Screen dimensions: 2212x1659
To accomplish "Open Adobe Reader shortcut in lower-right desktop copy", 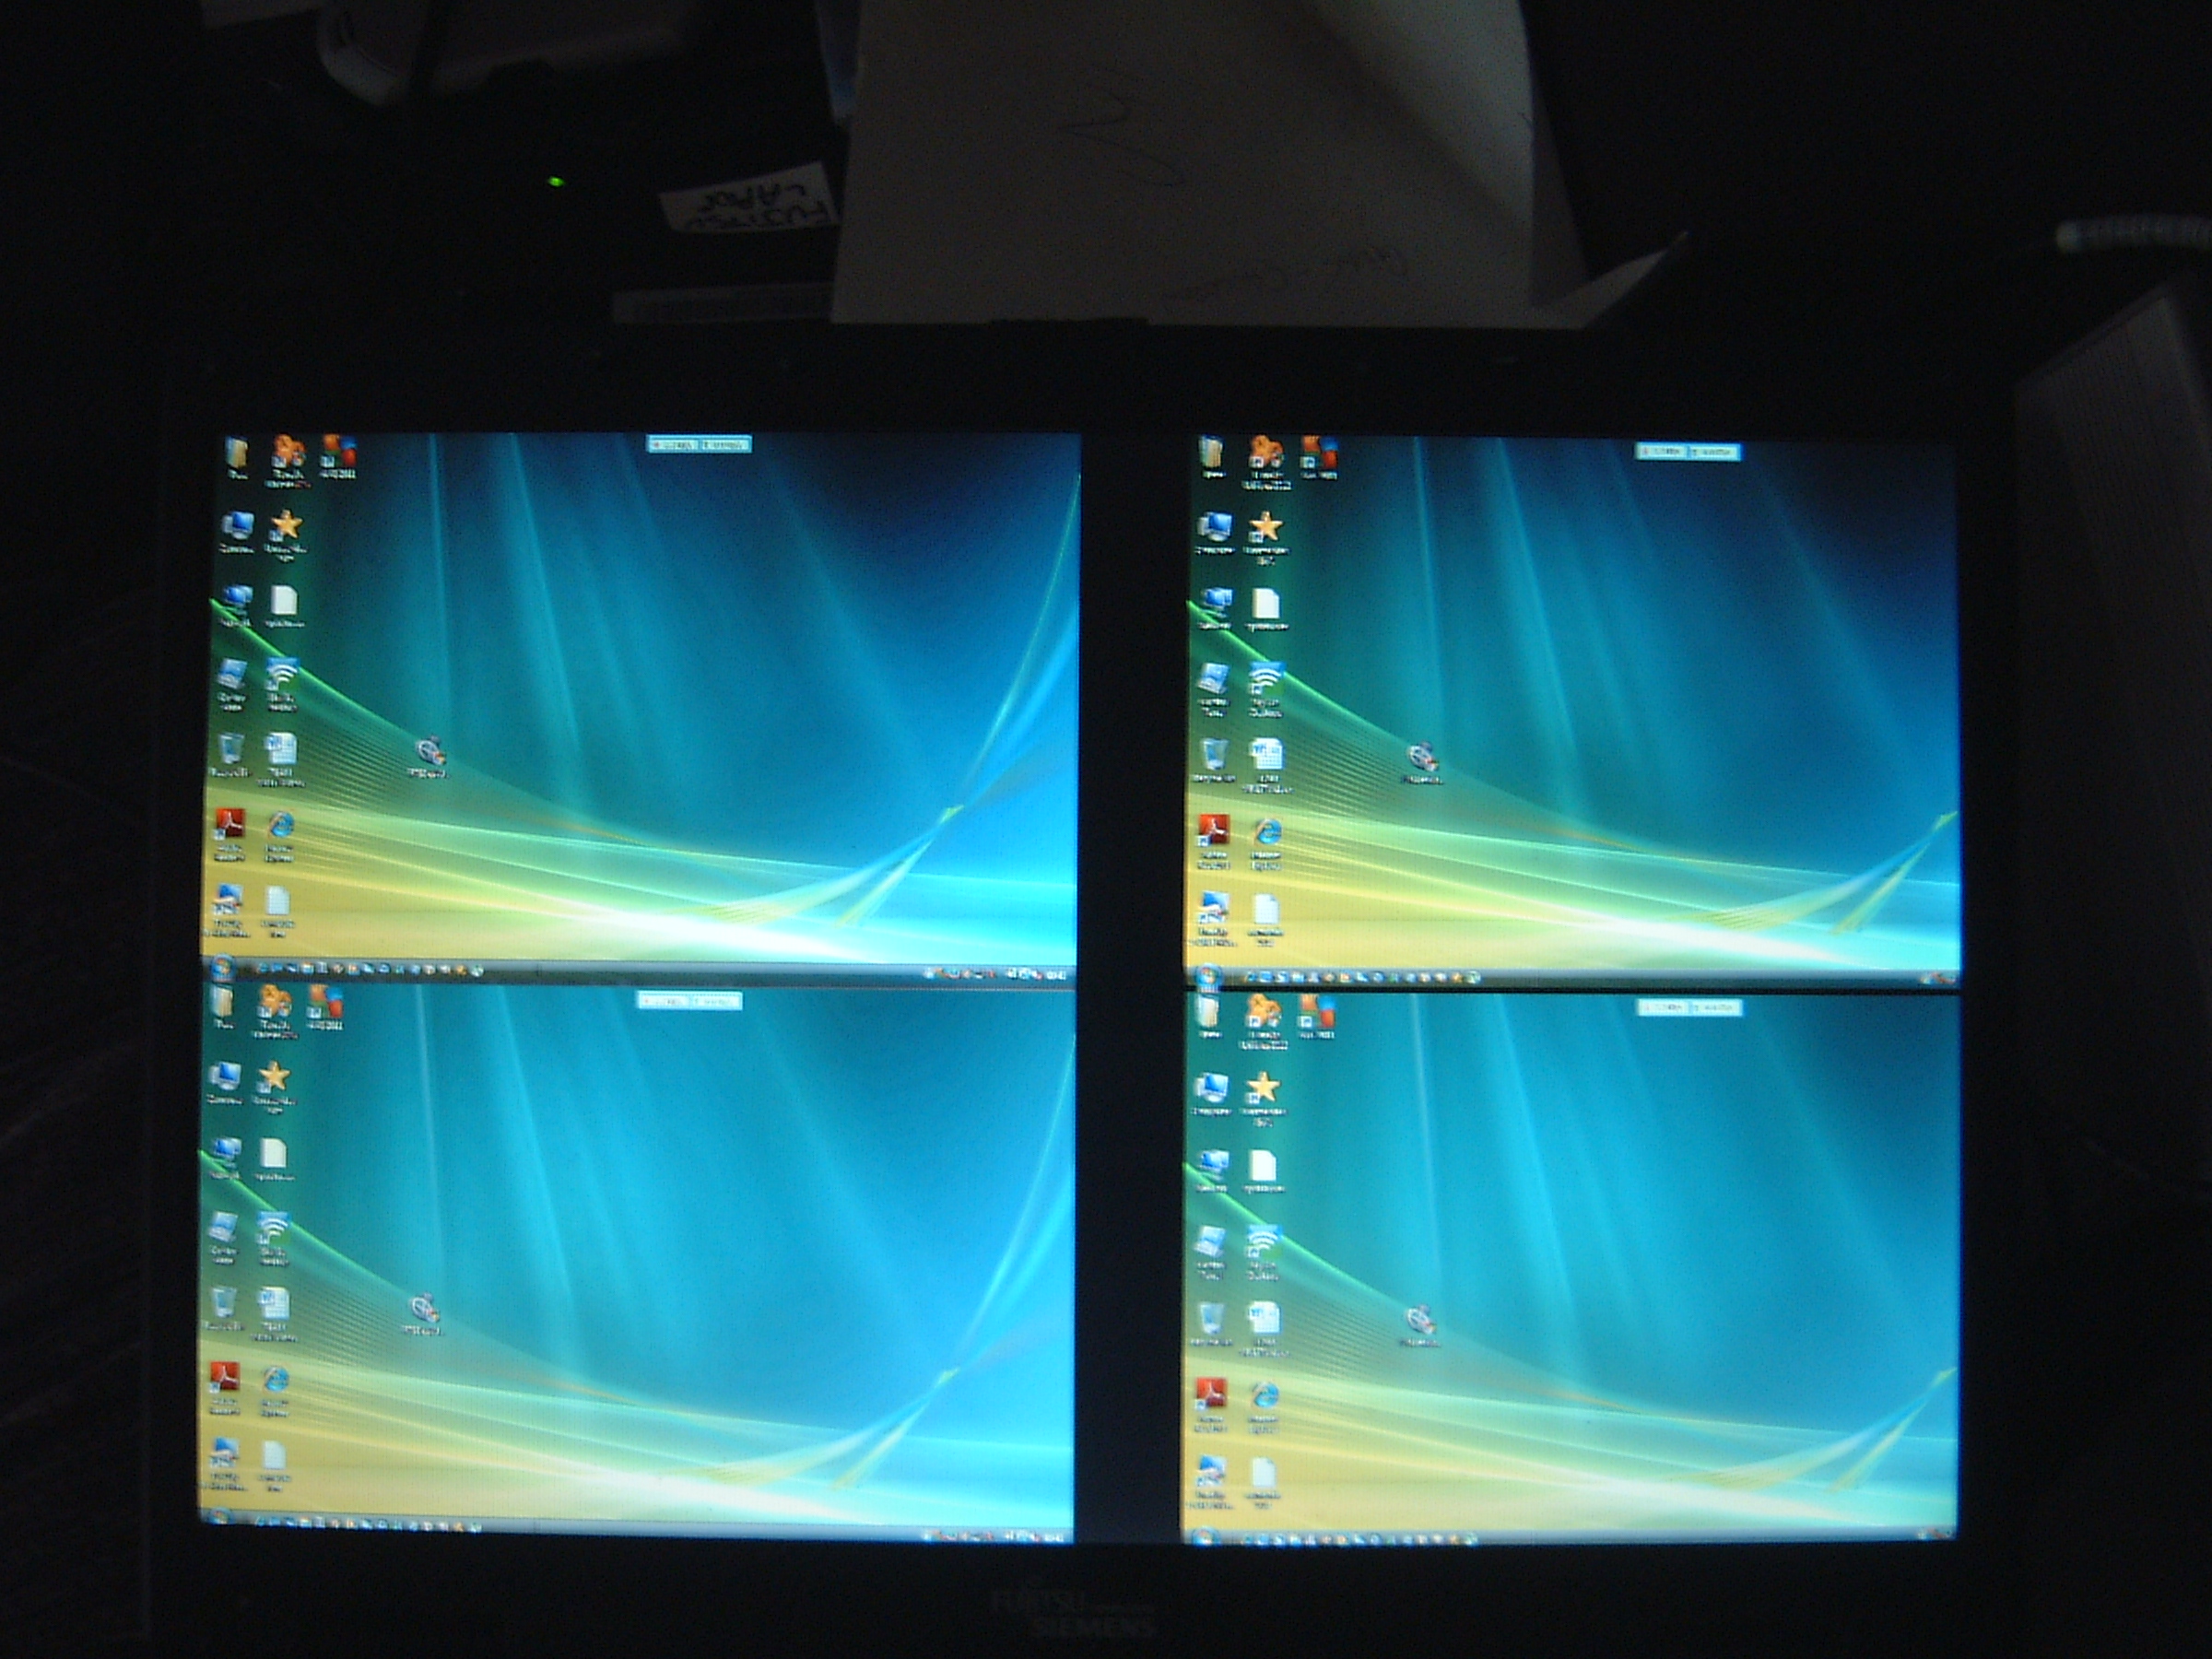I will tap(1212, 1393).
